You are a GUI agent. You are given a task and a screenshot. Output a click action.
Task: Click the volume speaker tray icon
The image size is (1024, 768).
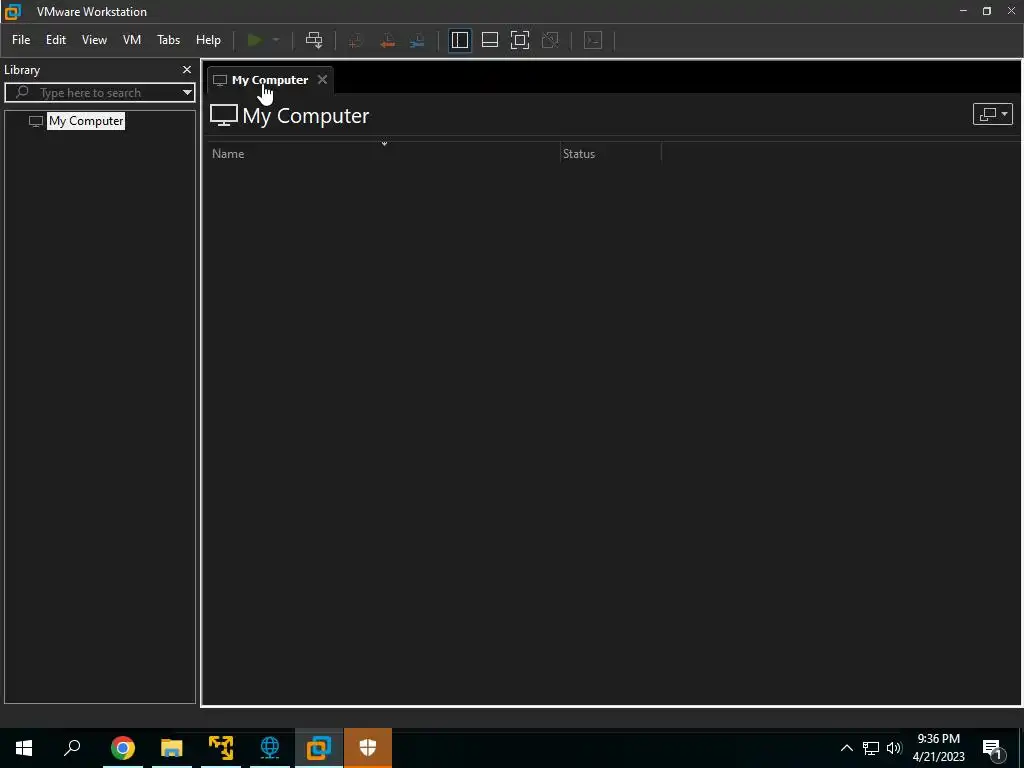click(x=894, y=748)
